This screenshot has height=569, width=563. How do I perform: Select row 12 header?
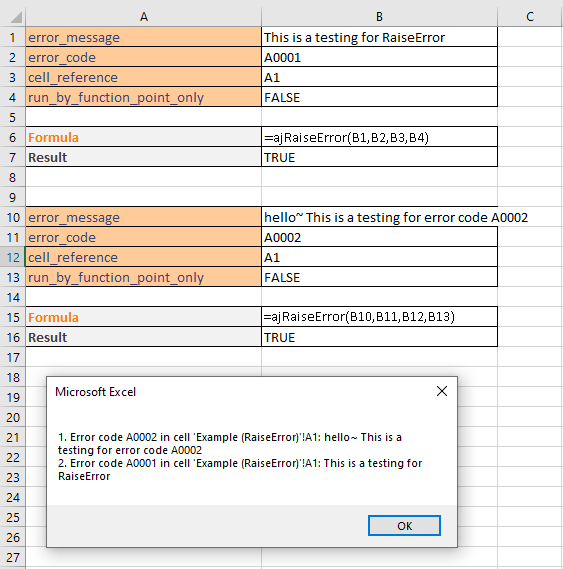click(x=13, y=257)
